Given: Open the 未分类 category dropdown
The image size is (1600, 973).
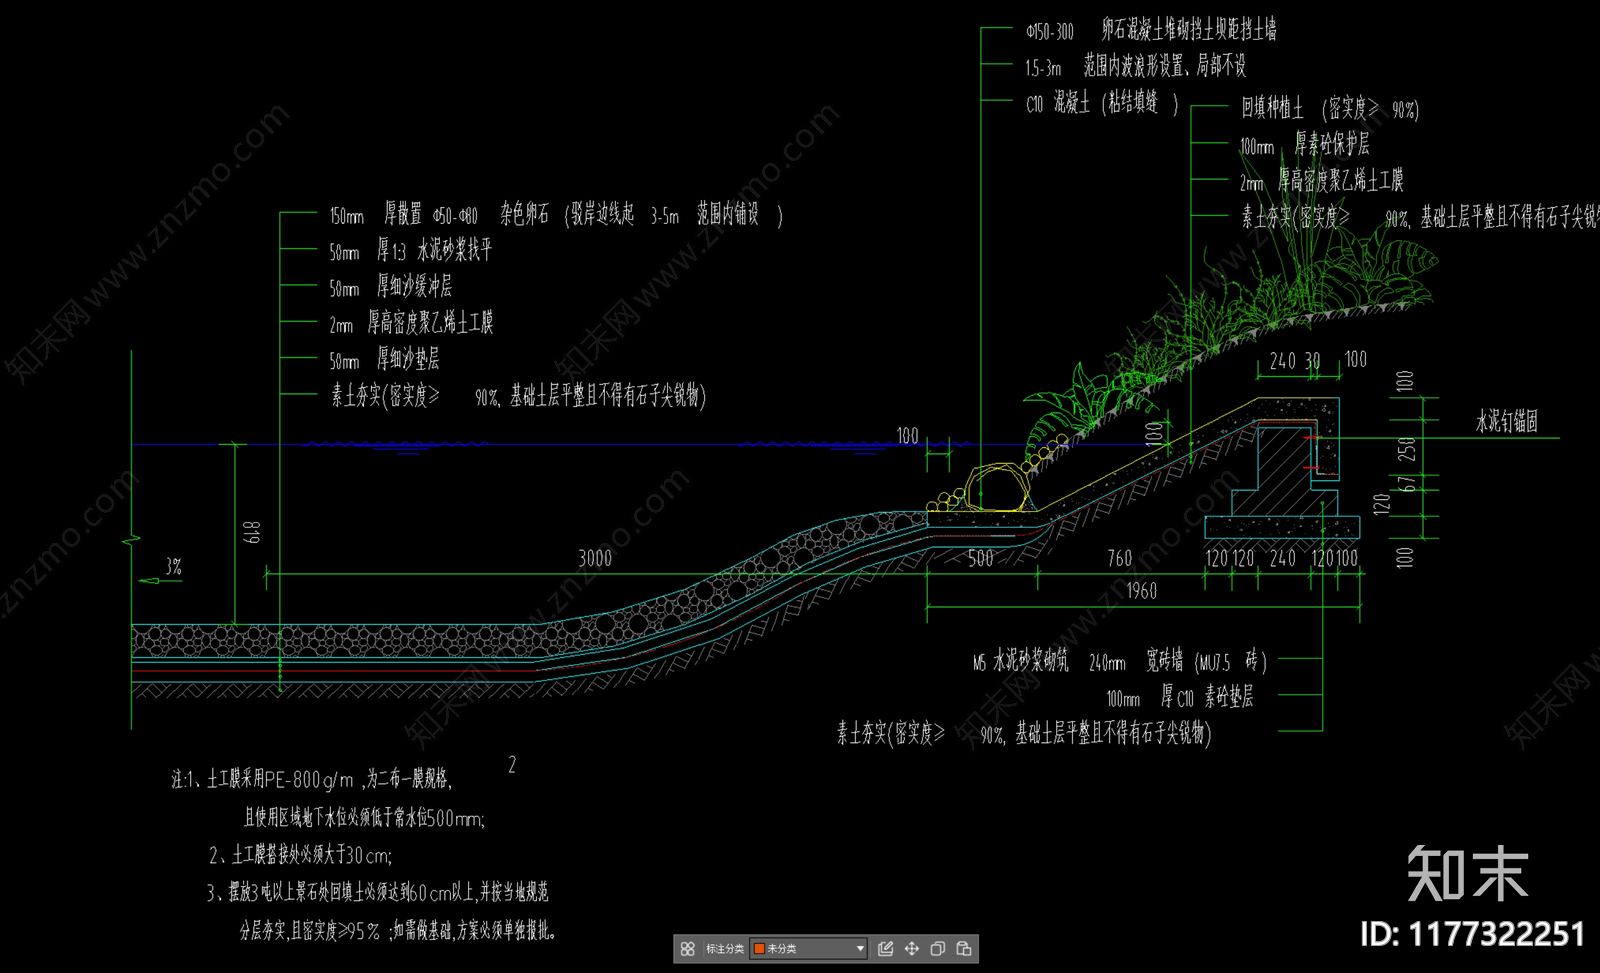Looking at the screenshot, I should coord(809,948).
